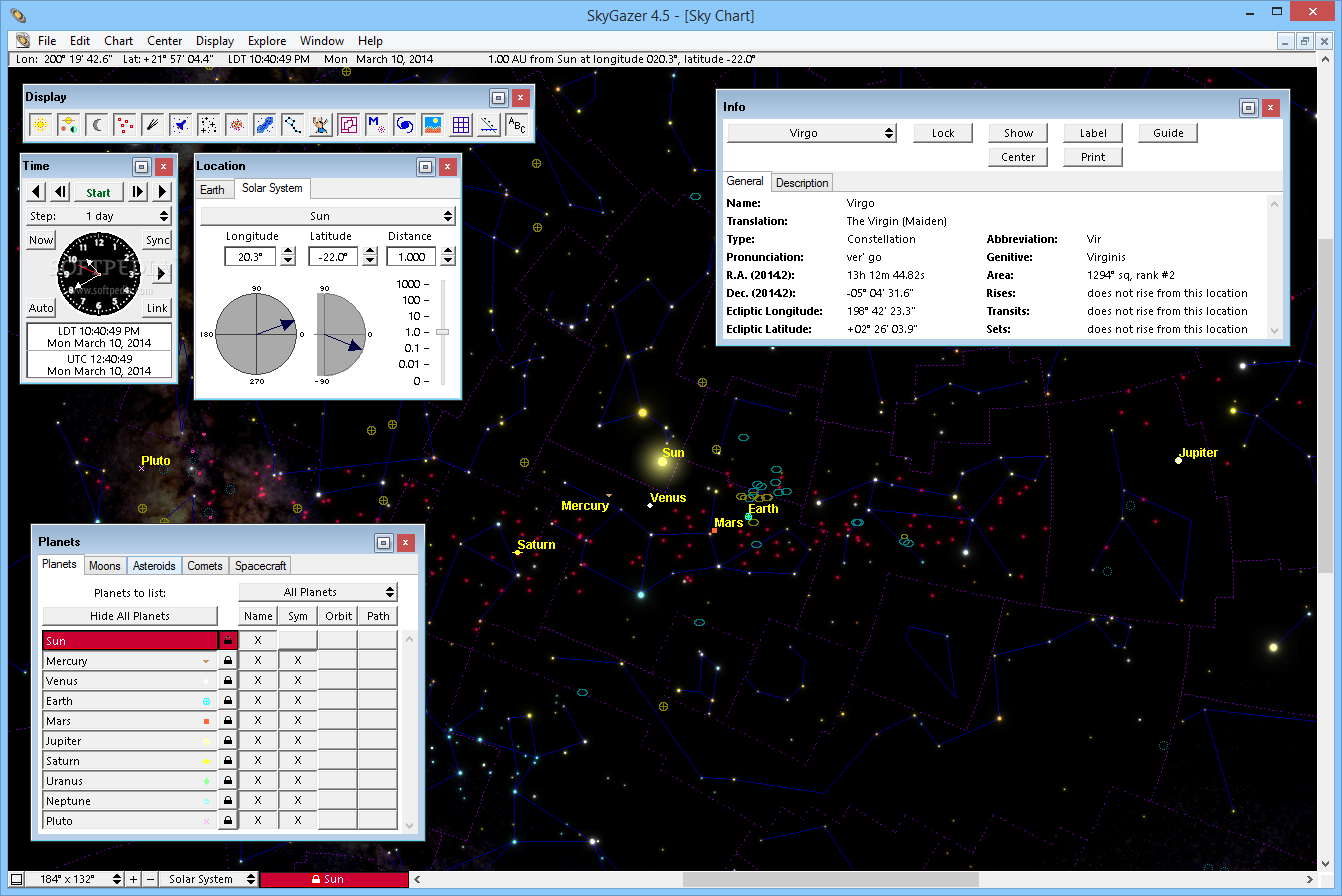Toggle the comets display icon
The width and height of the screenshot is (1342, 896).
click(x=152, y=125)
